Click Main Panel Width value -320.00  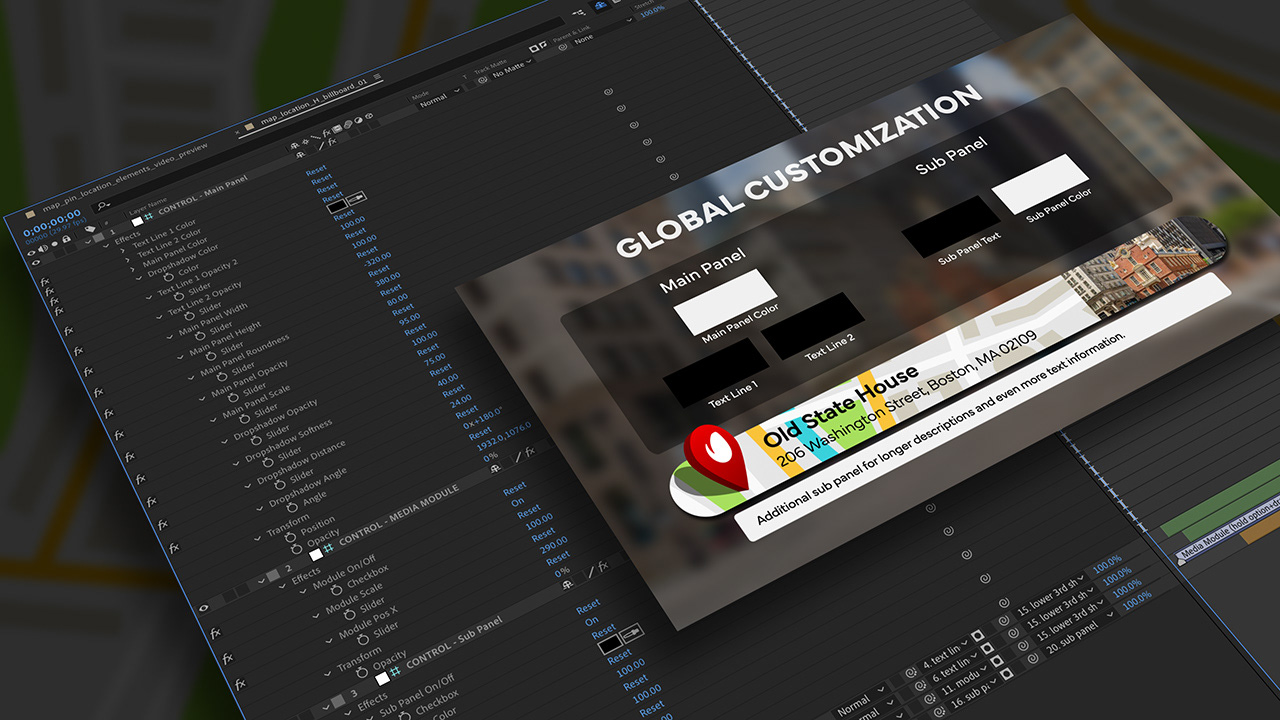pyautogui.click(x=377, y=259)
